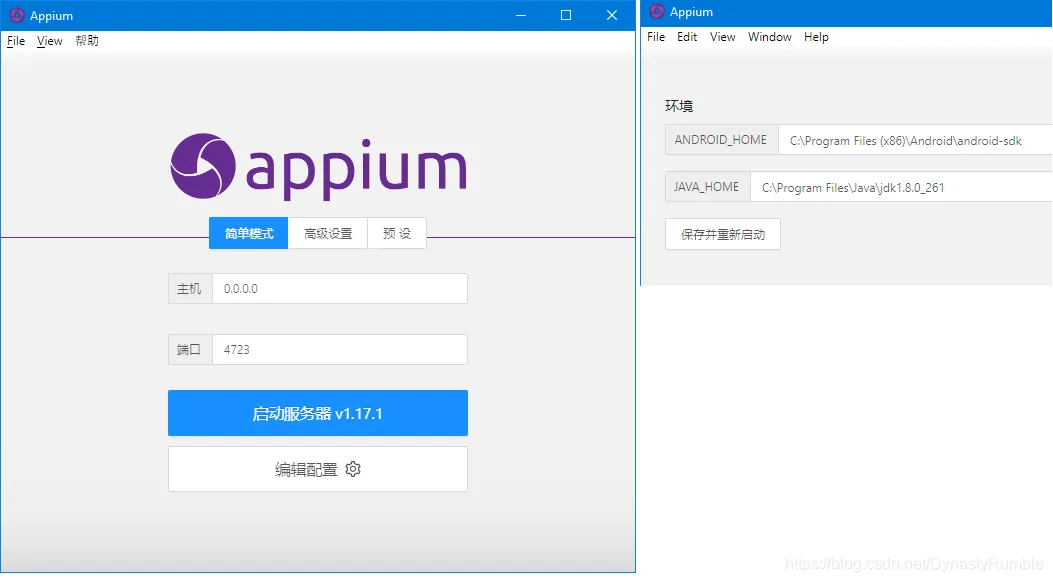Click the 主机 label
Image resolution: width=1053 pixels, height=582 pixels.
190,289
